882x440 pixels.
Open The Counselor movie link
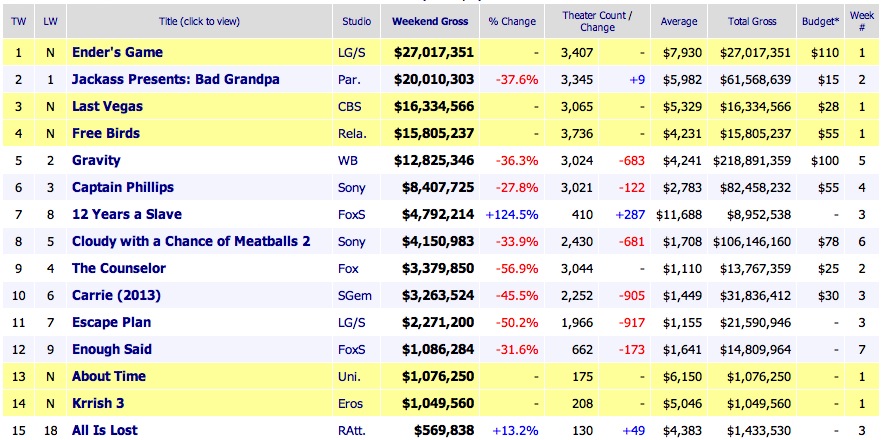click(x=119, y=268)
